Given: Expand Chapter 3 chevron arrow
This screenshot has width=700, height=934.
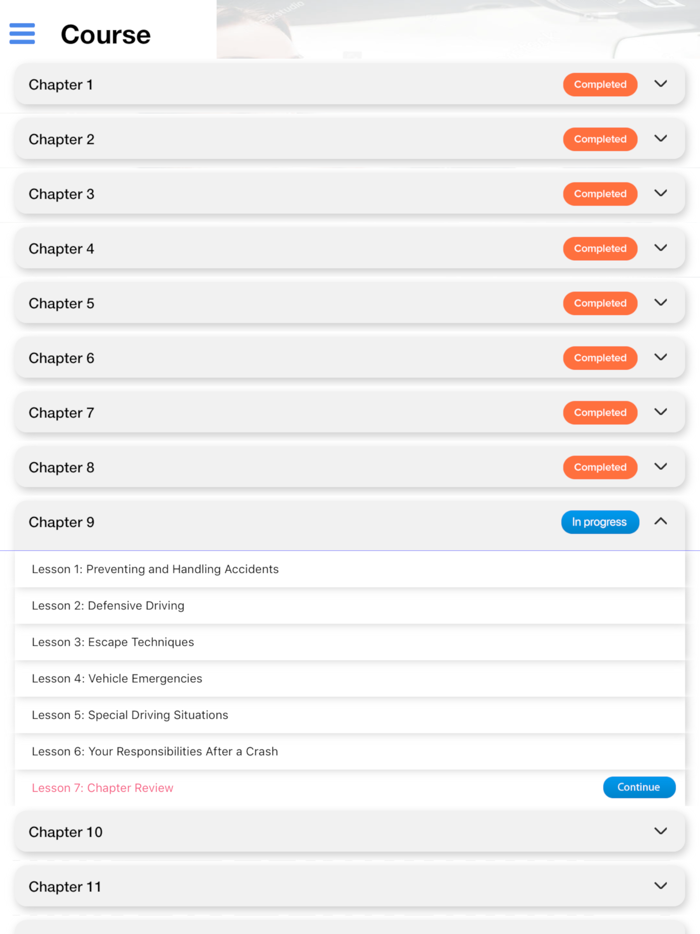Looking at the screenshot, I should point(660,193).
